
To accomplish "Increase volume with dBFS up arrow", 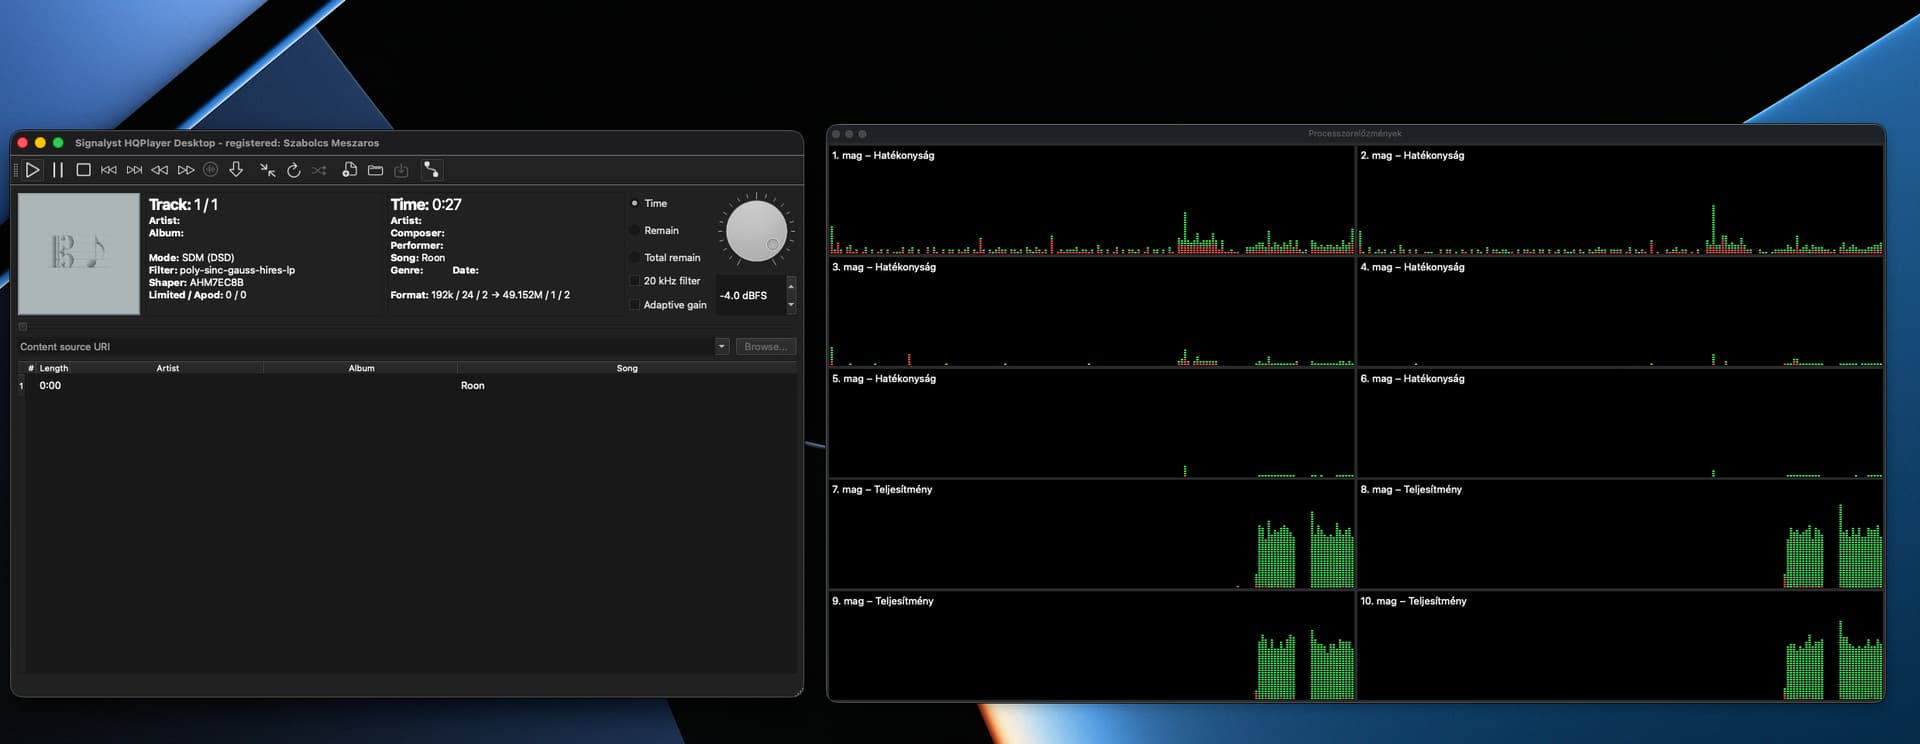I will click(x=791, y=287).
